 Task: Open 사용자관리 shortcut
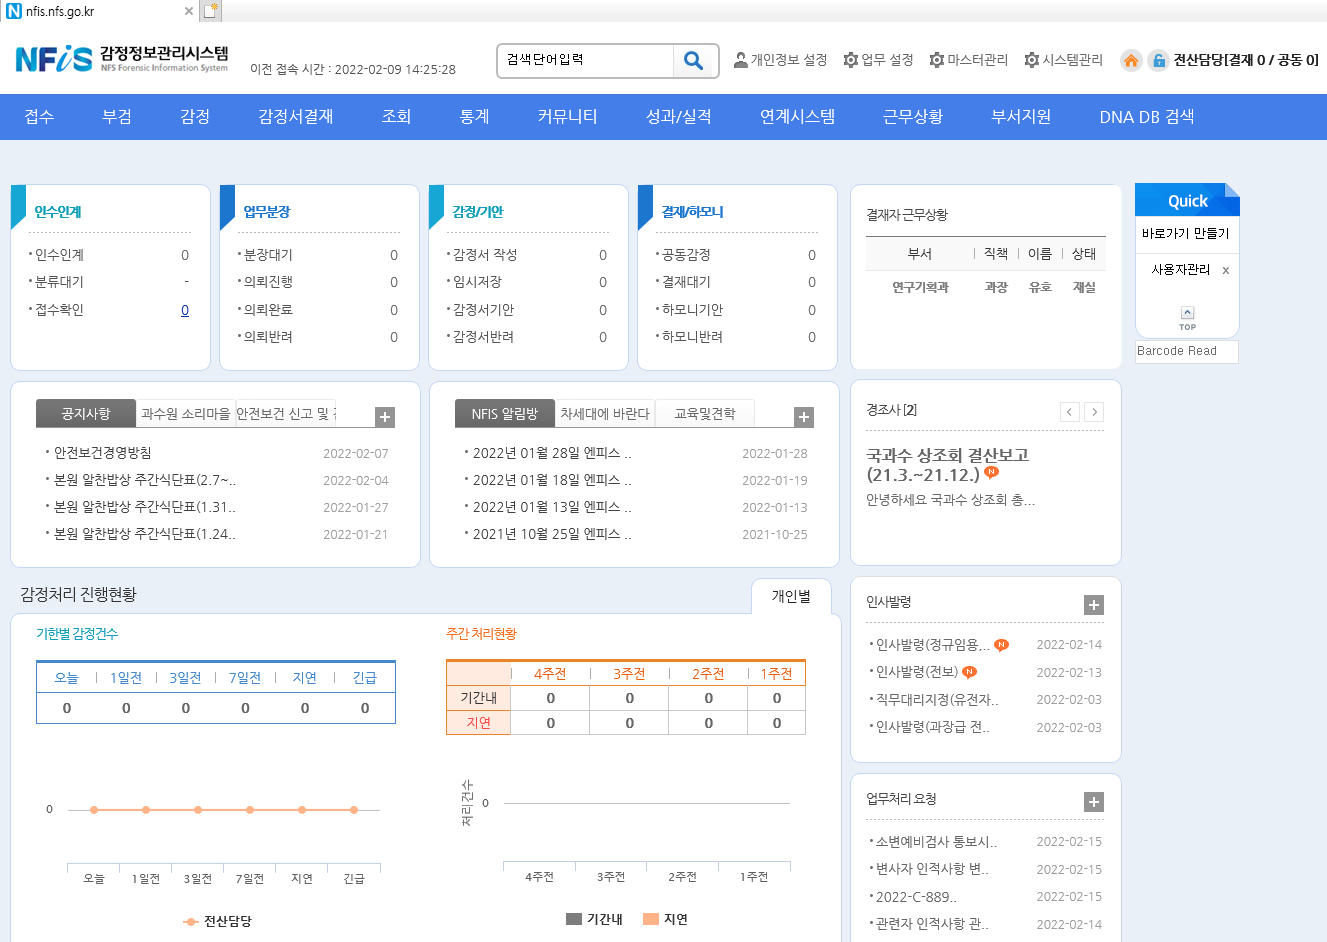click(1180, 270)
